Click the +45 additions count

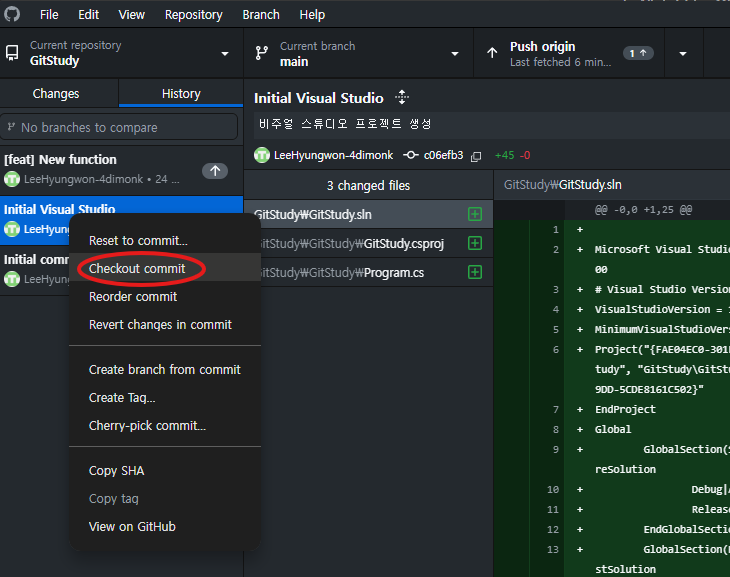tap(504, 156)
